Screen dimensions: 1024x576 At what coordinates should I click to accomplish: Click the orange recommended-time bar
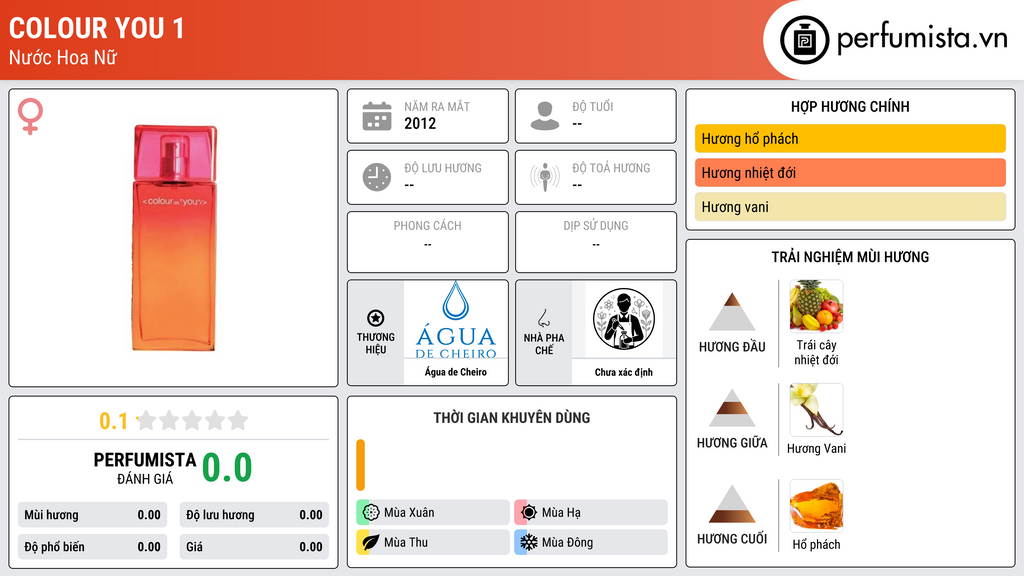point(360,465)
